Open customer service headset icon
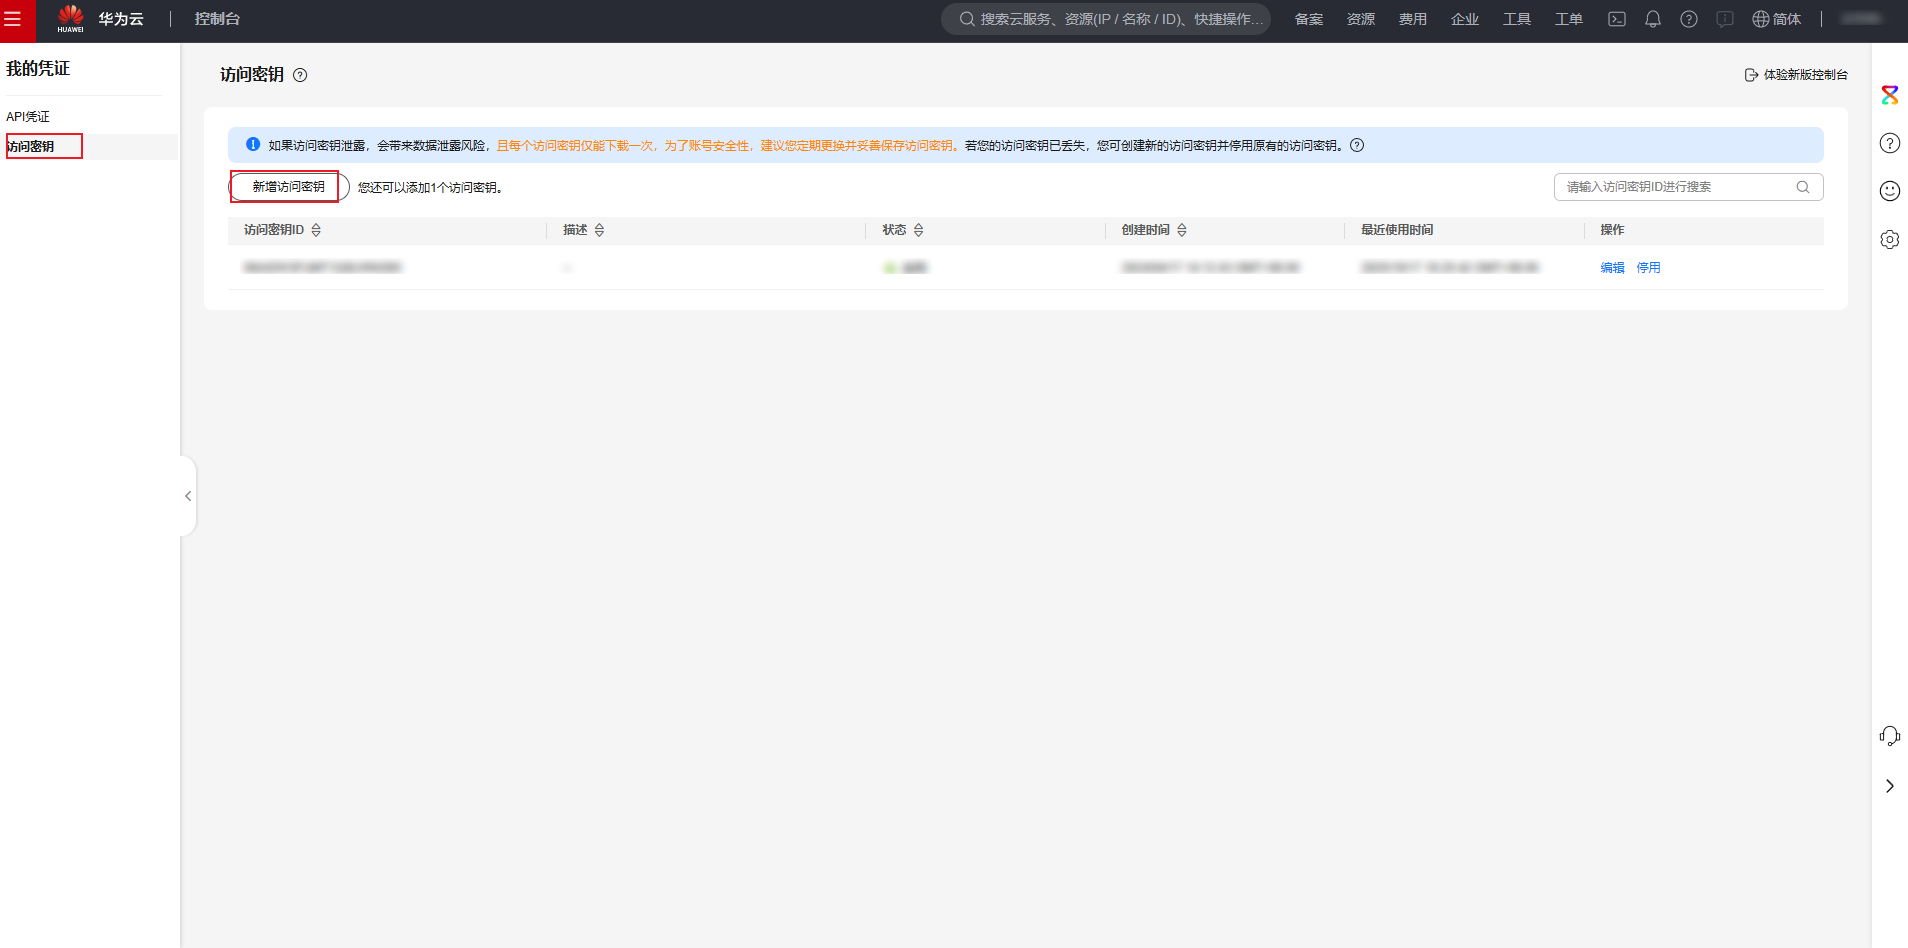 click(1889, 736)
